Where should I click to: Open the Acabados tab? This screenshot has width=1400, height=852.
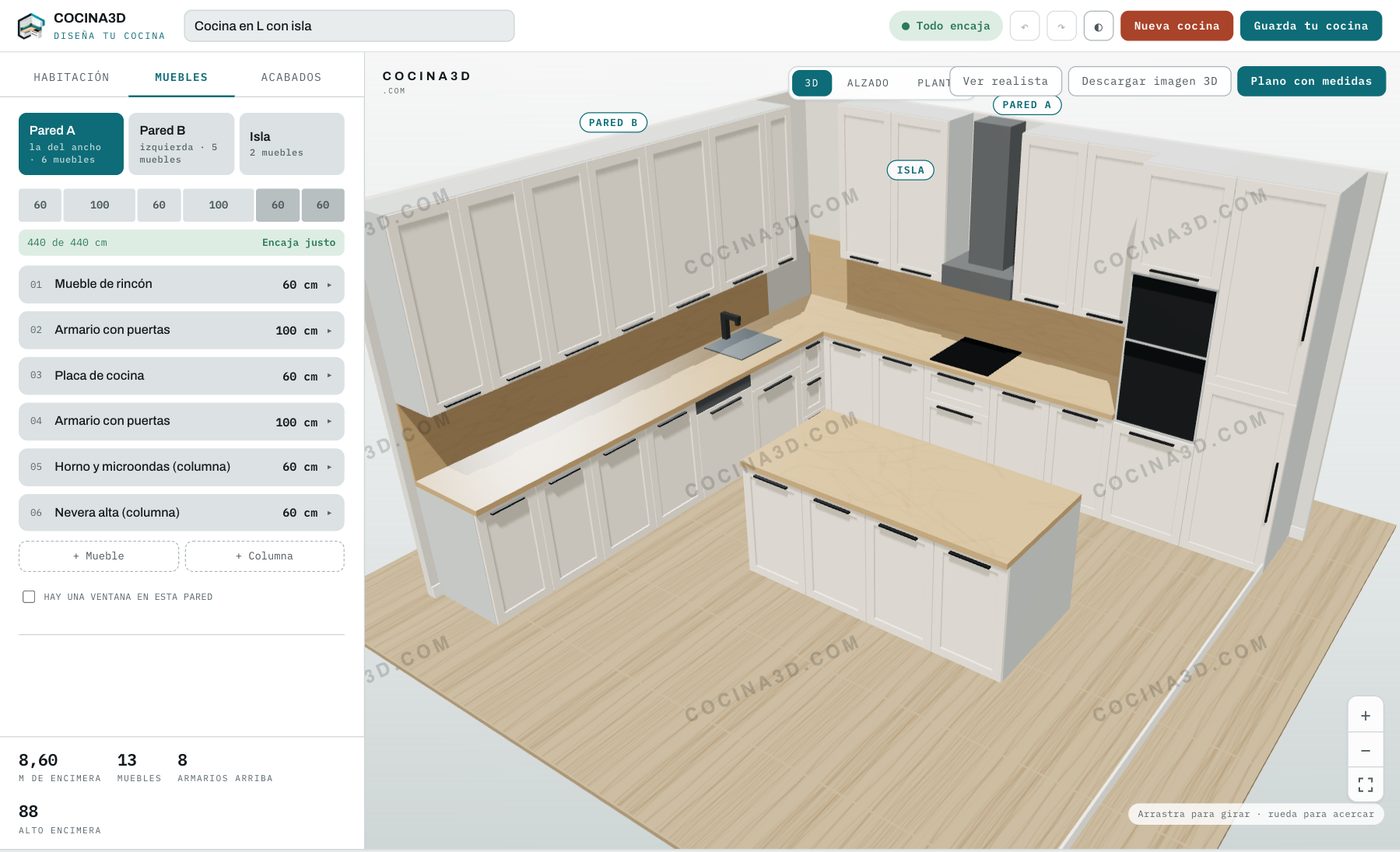click(291, 77)
